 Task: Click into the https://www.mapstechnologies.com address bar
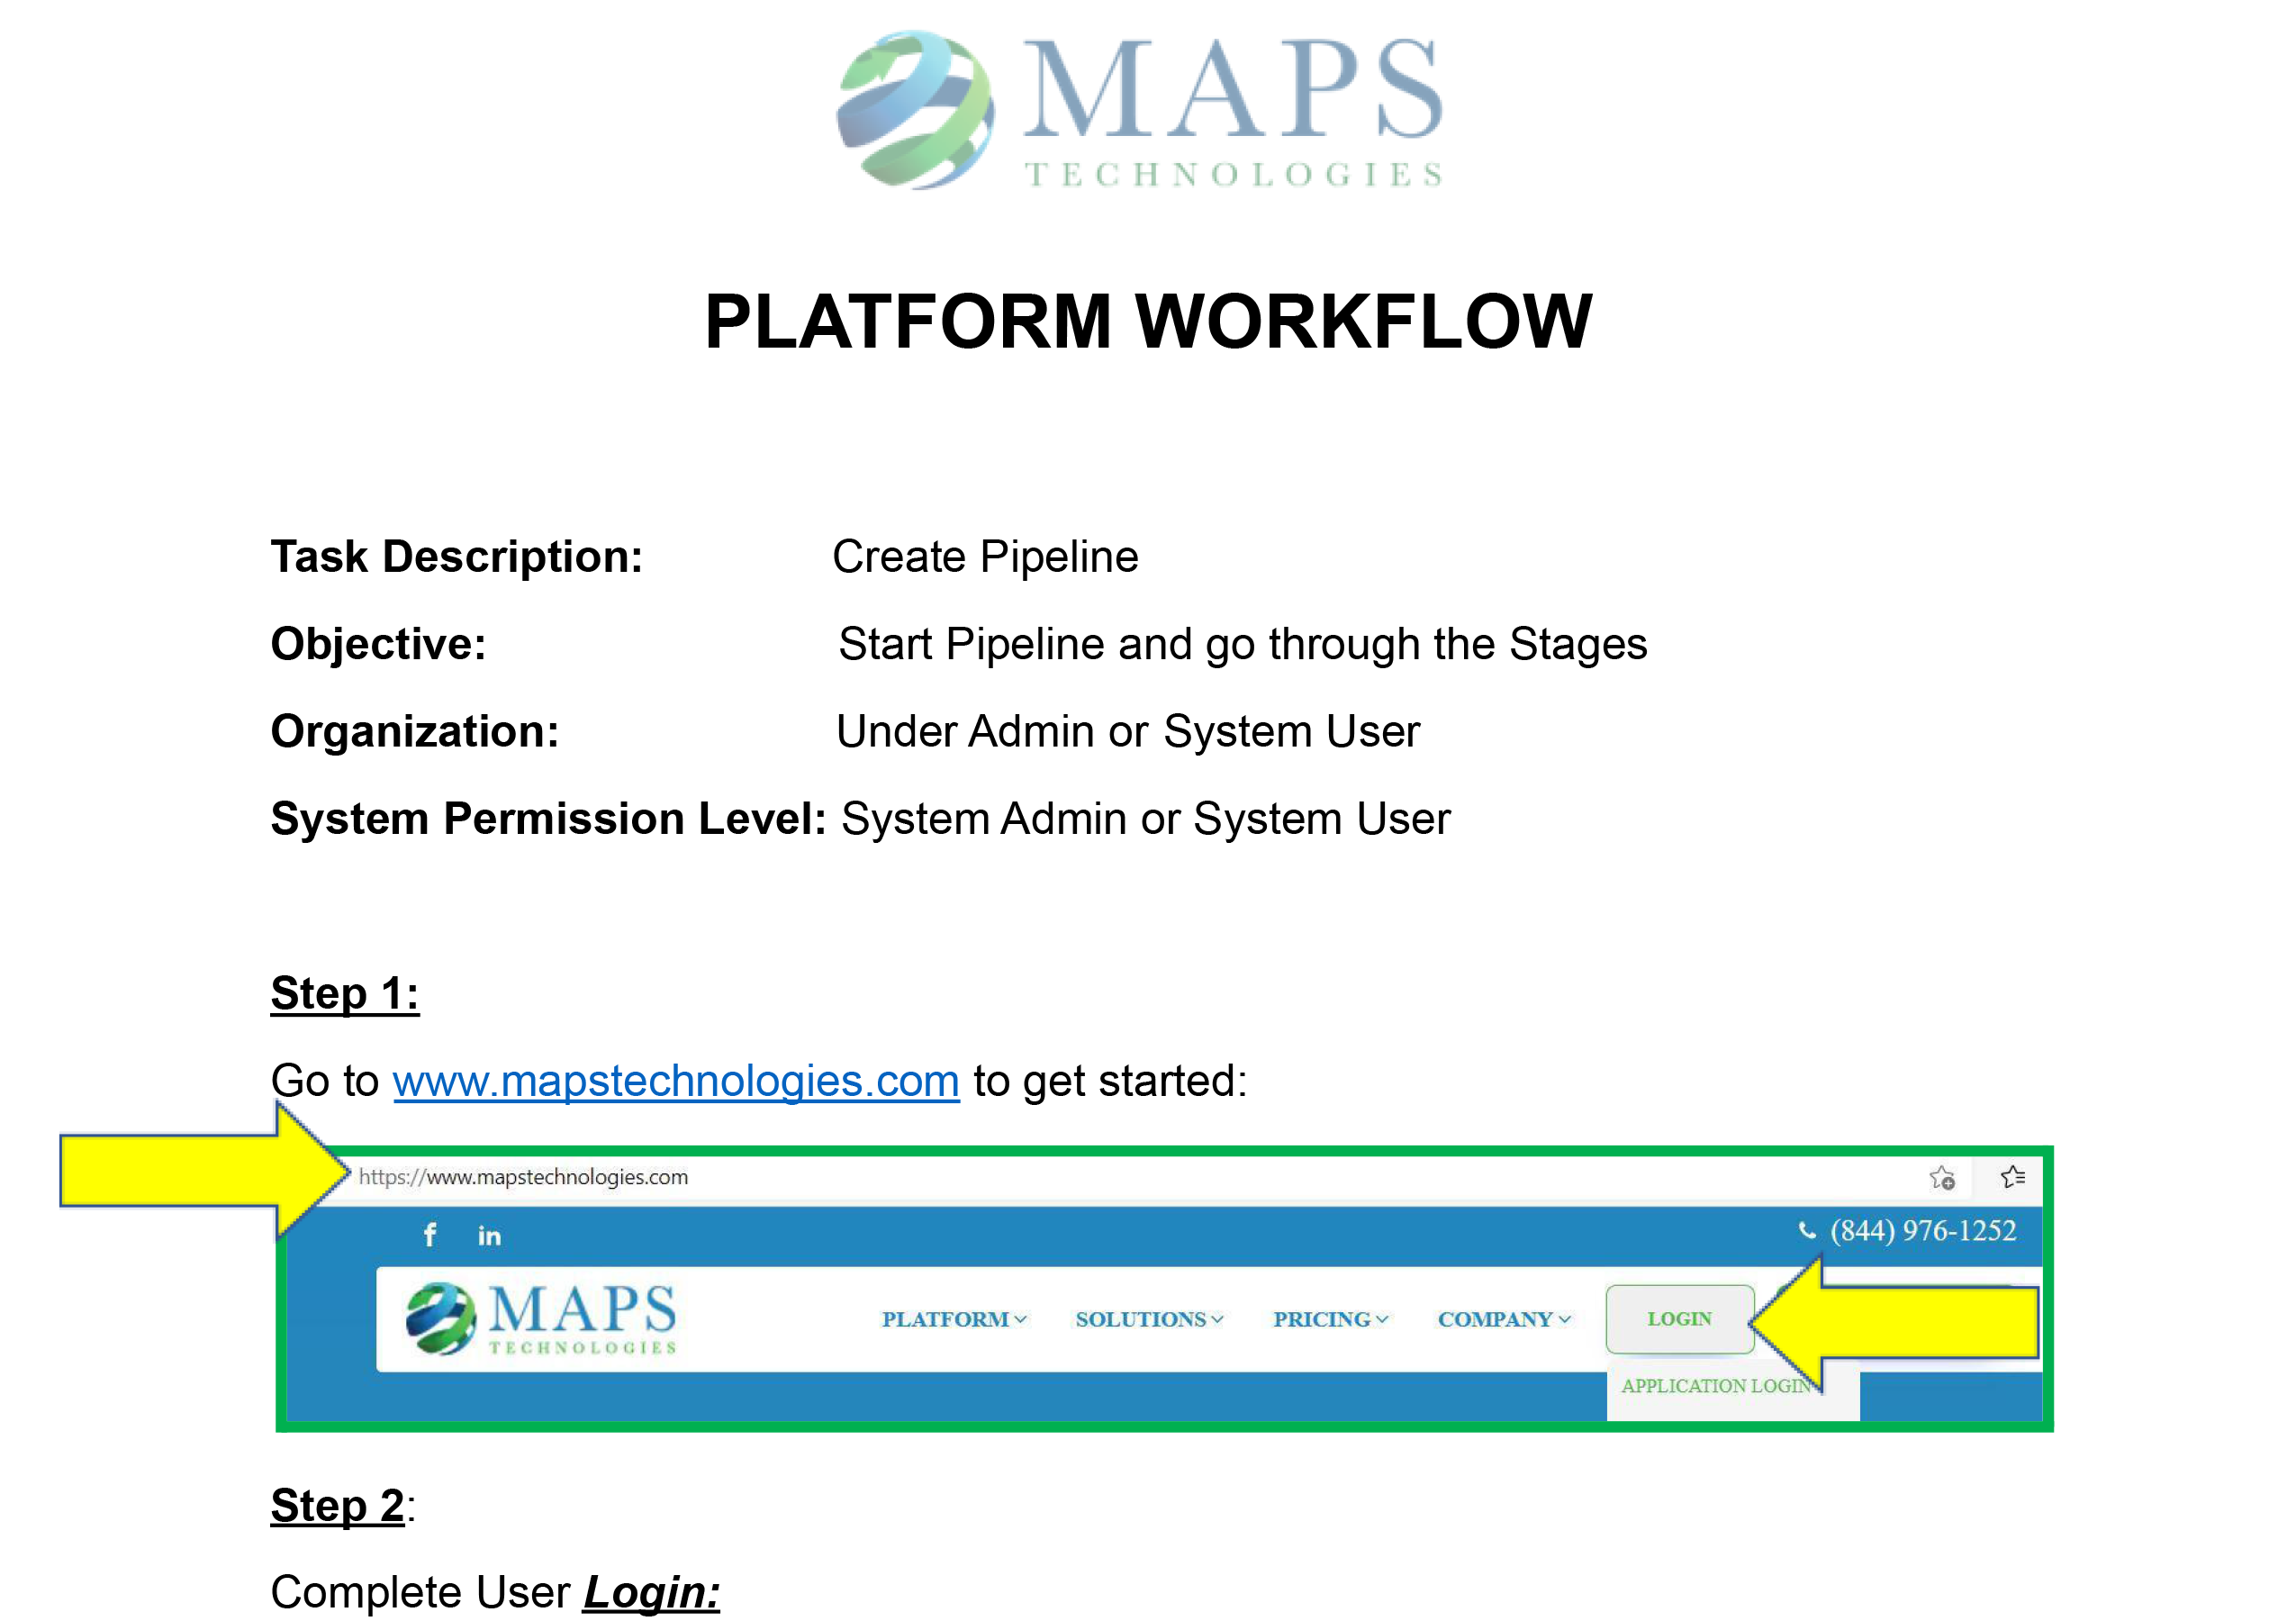tap(524, 1177)
